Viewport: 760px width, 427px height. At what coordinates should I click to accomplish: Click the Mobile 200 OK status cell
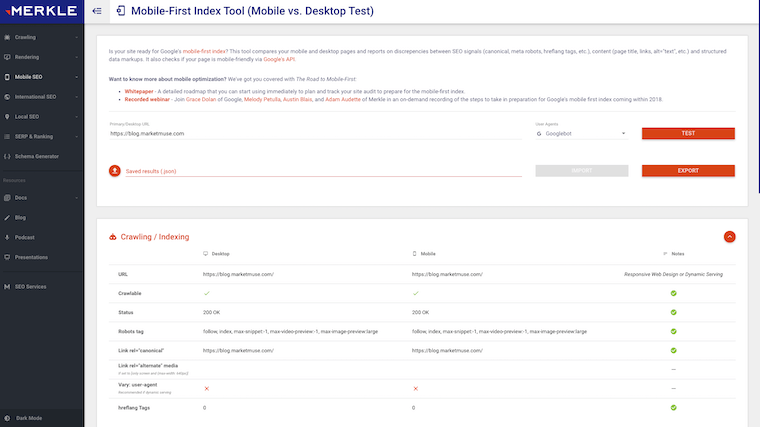(x=420, y=313)
